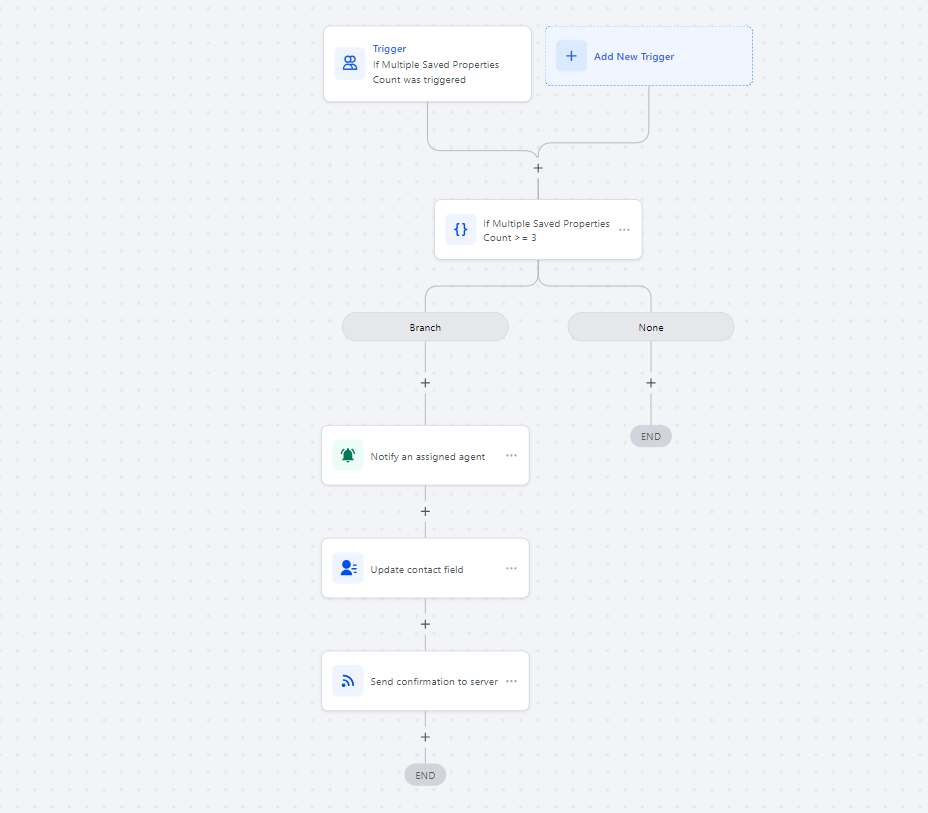Open options menu for Update contact field
This screenshot has width=928, height=813.
[x=511, y=569]
